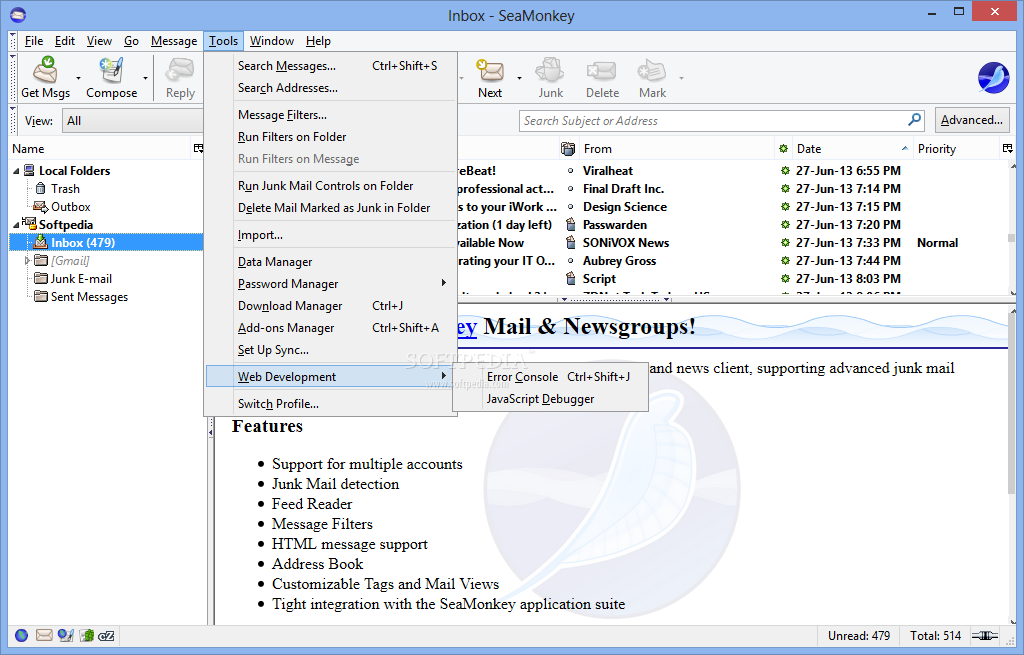Click the Mark toolbar icon

coord(652,70)
